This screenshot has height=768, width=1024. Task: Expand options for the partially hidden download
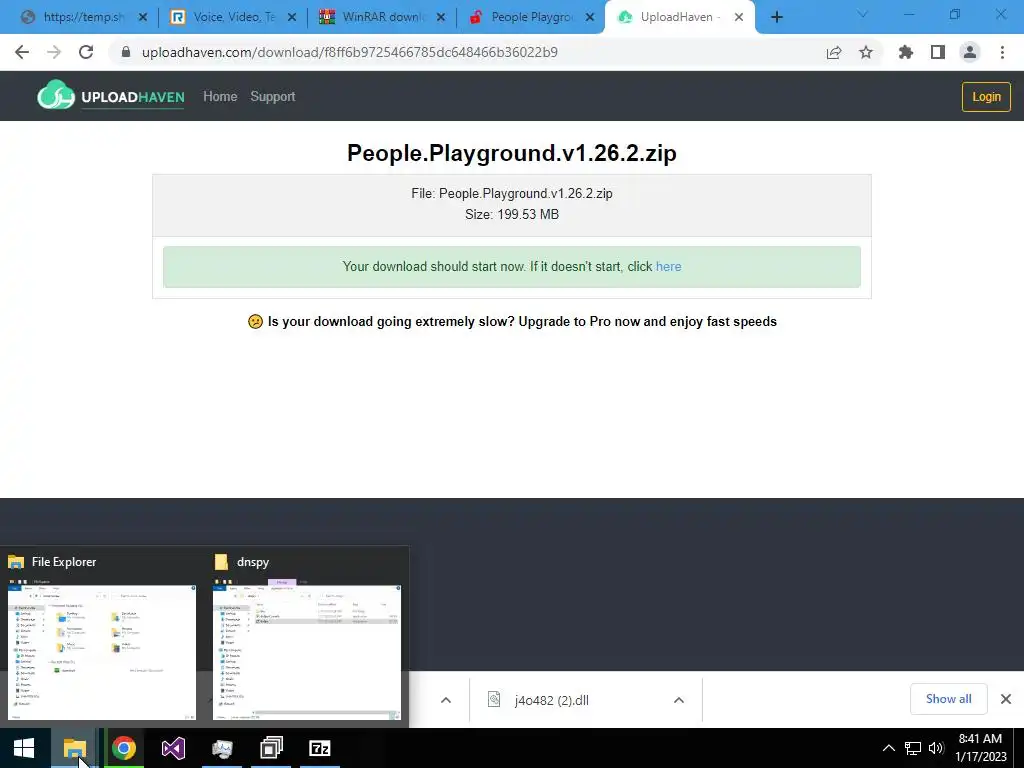[445, 700]
